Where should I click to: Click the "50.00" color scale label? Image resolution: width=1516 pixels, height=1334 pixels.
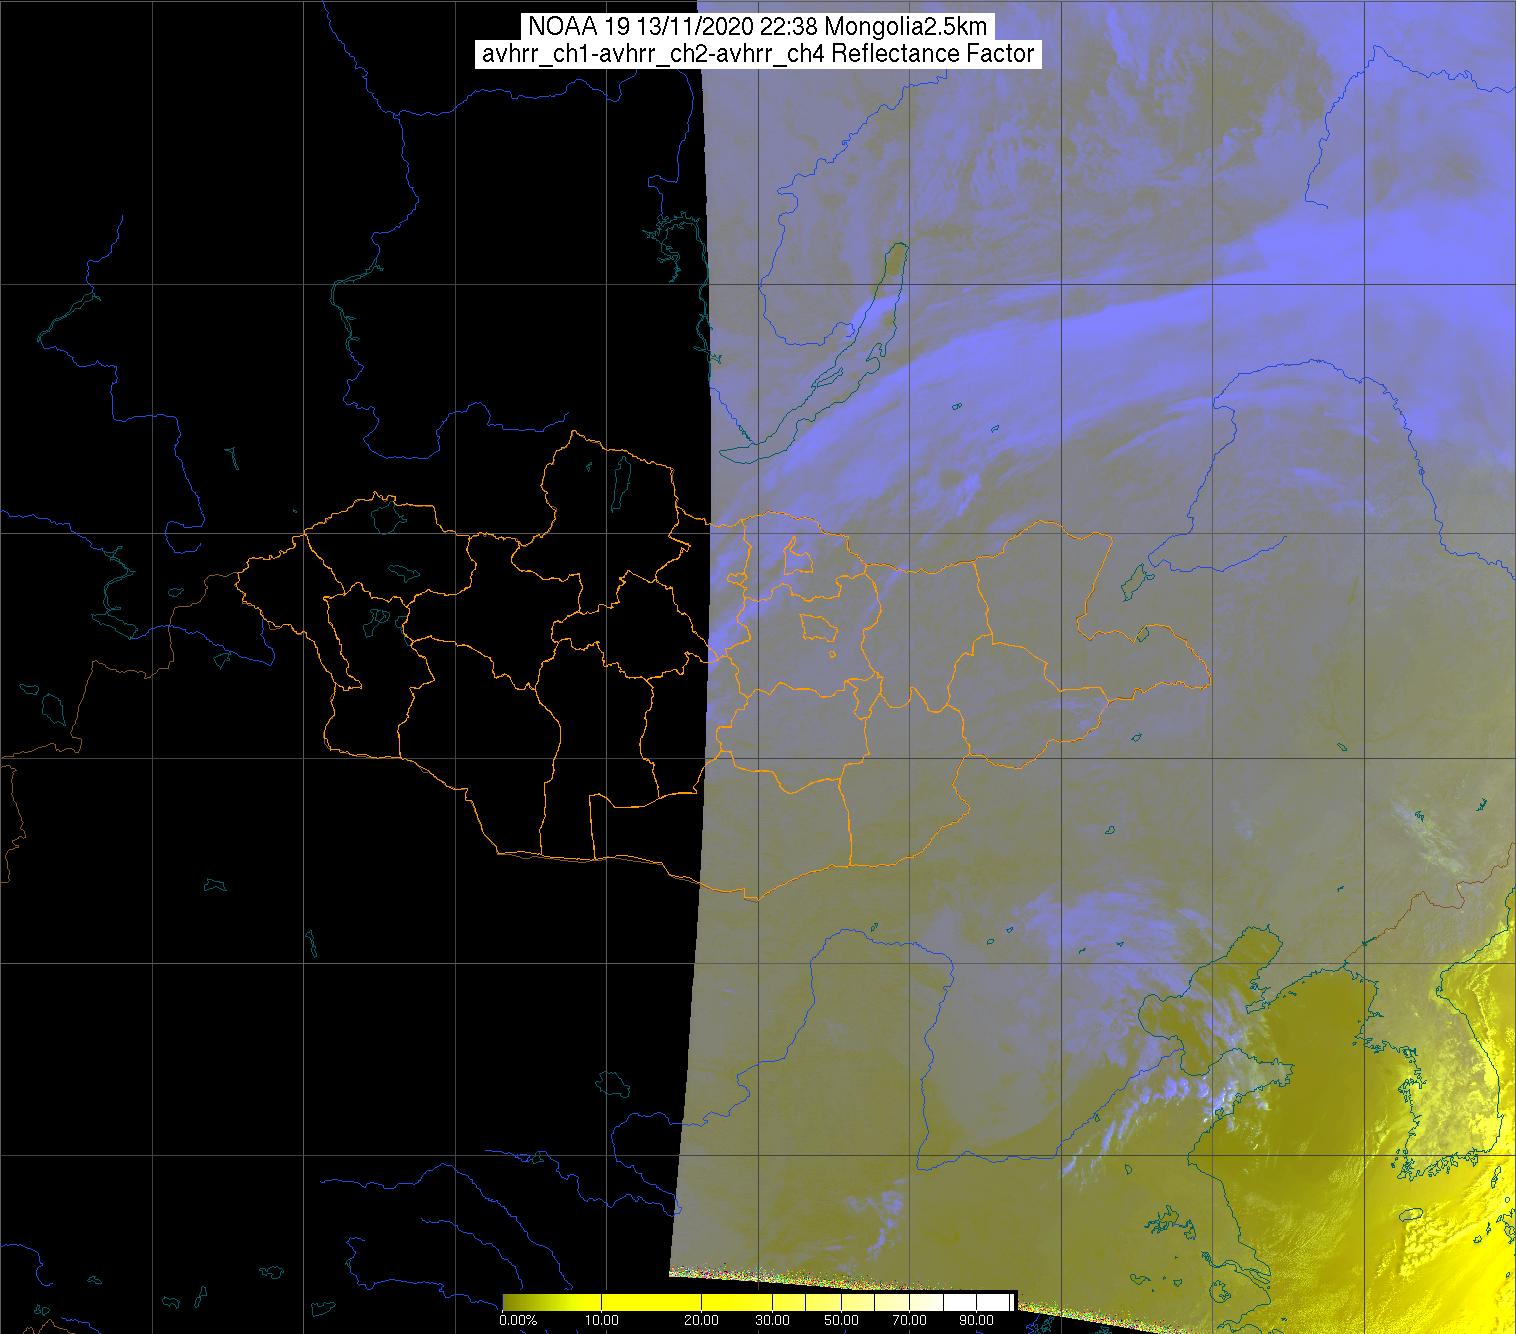coord(841,1320)
